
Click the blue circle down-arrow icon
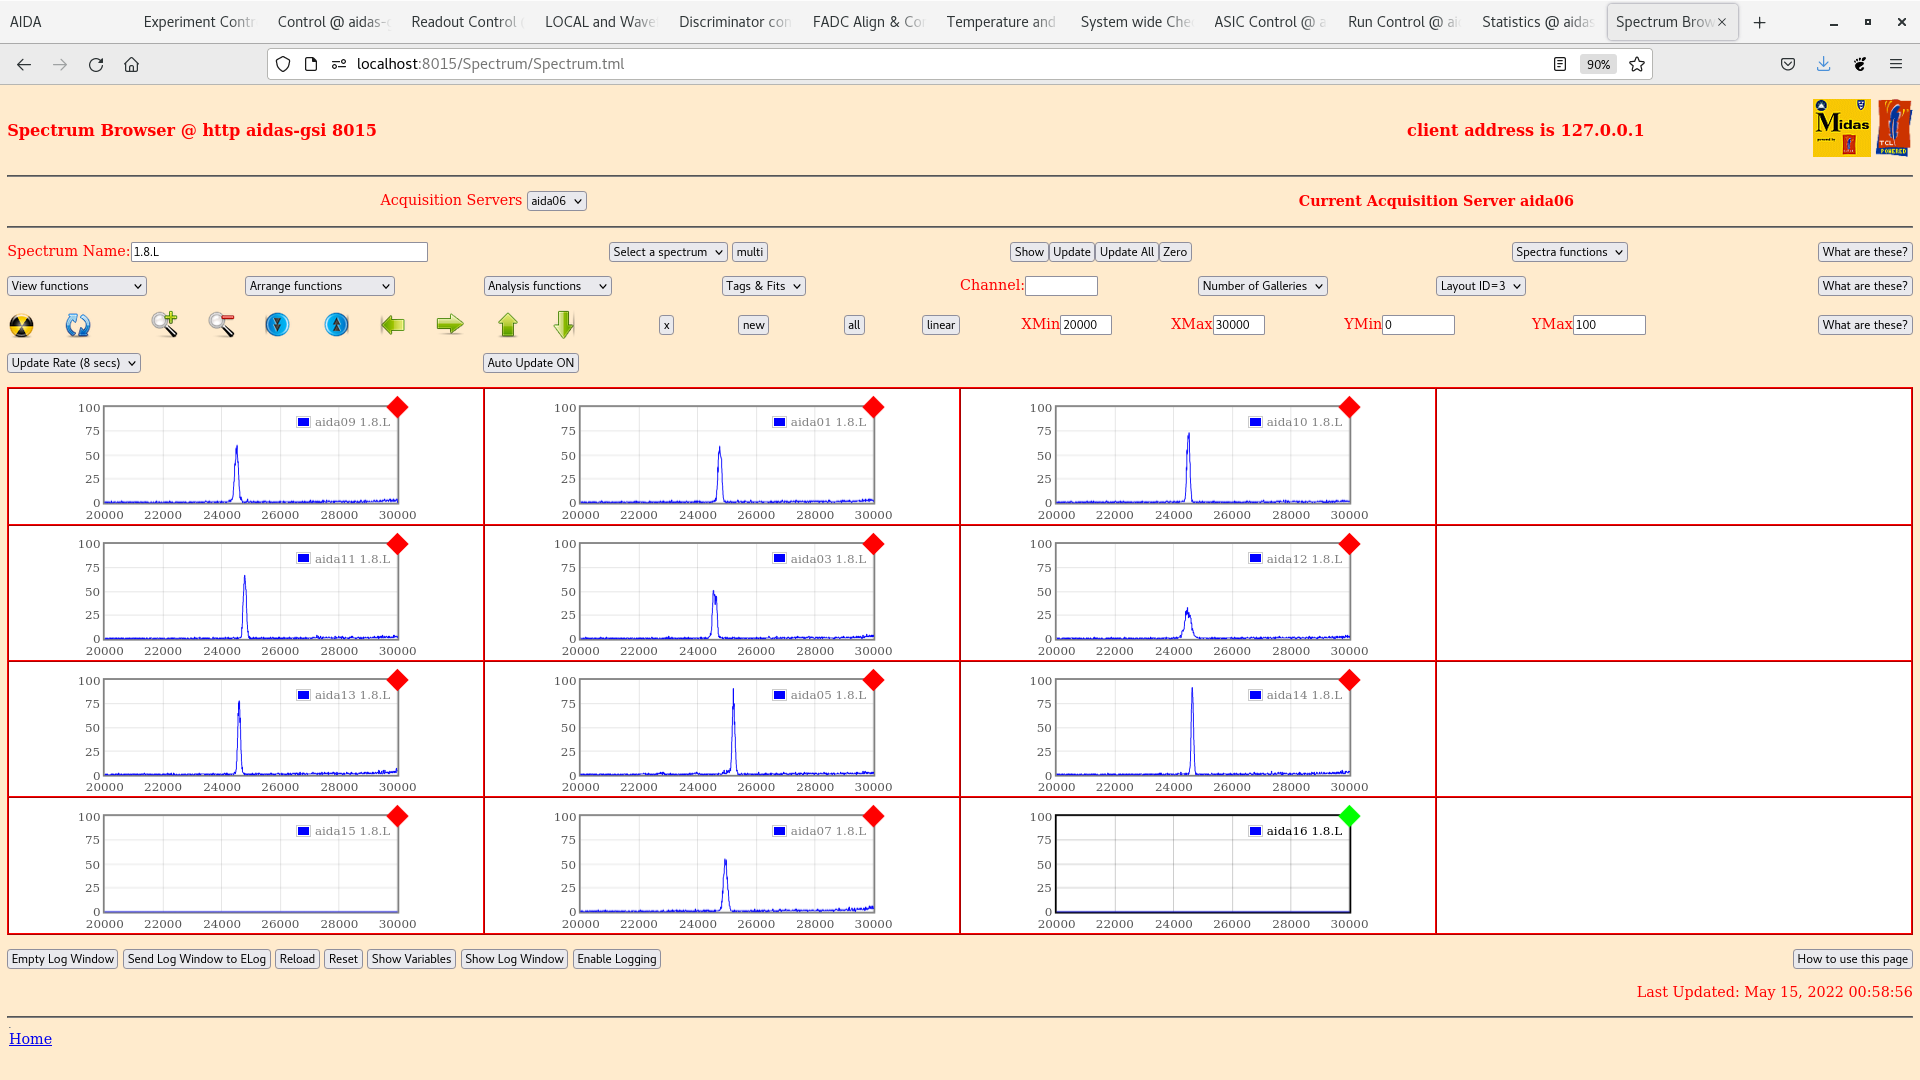tap(277, 325)
